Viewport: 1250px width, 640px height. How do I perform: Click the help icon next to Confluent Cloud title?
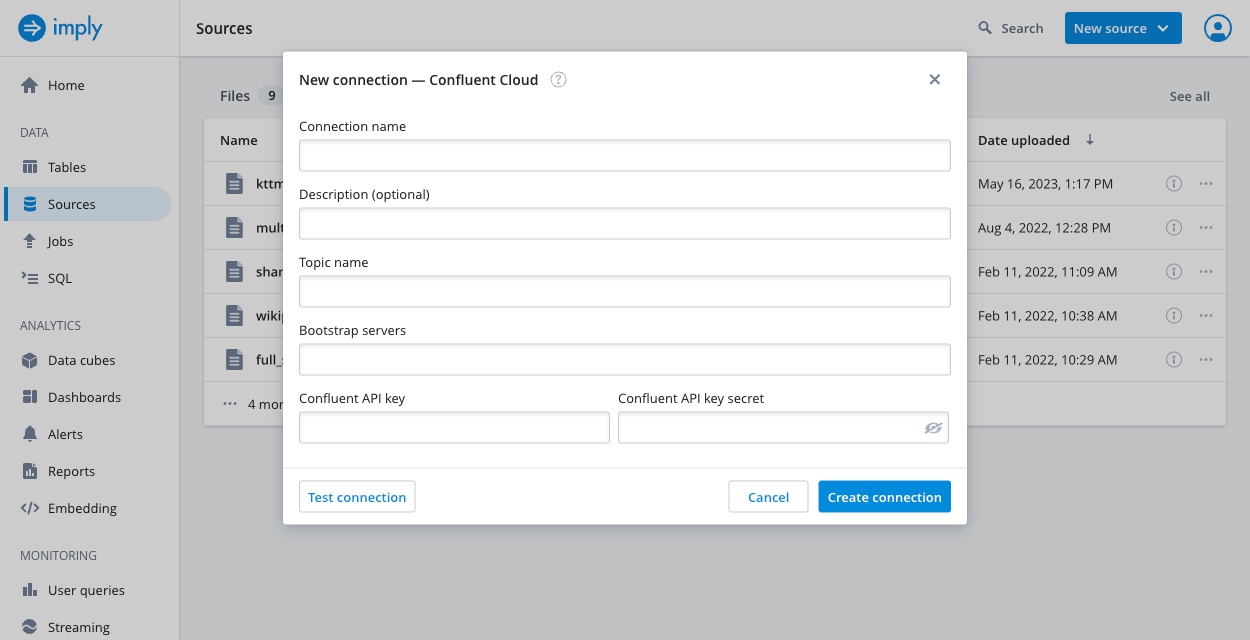tap(559, 80)
